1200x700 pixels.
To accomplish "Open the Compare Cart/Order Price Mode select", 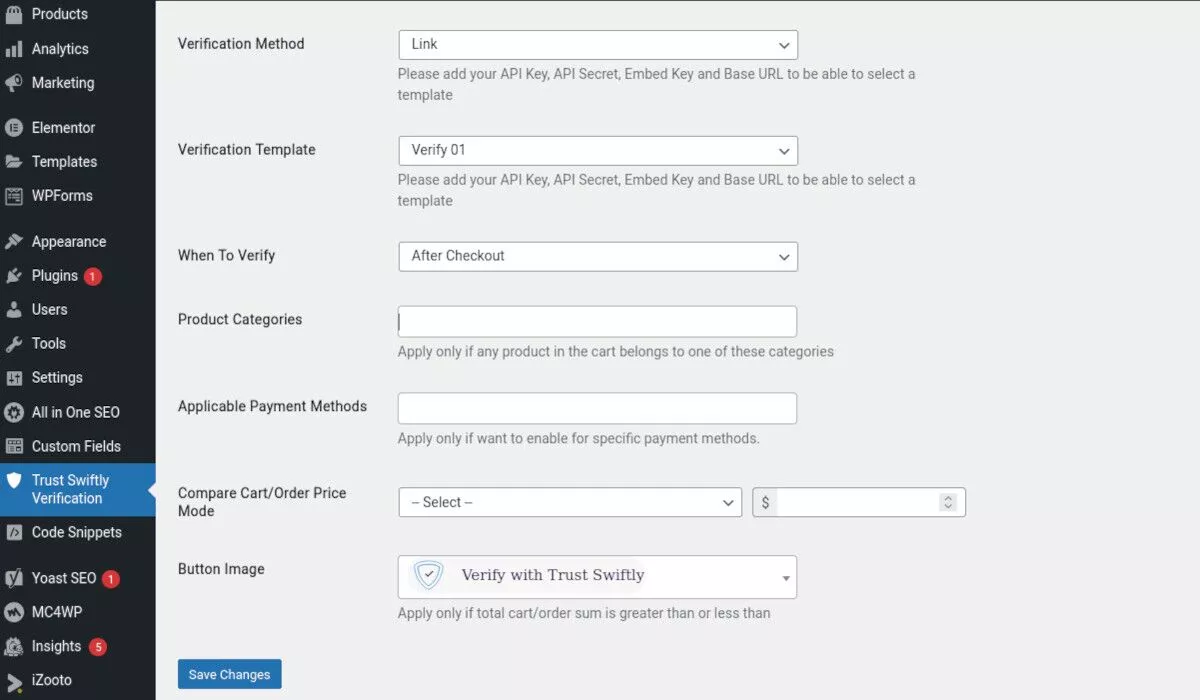I will 570,502.
